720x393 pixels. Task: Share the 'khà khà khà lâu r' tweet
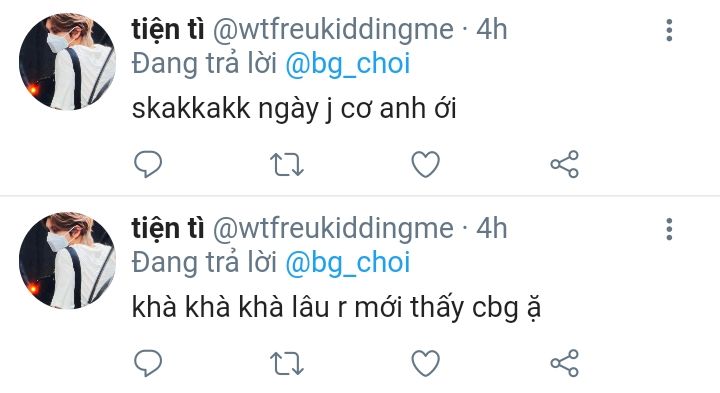tap(565, 364)
